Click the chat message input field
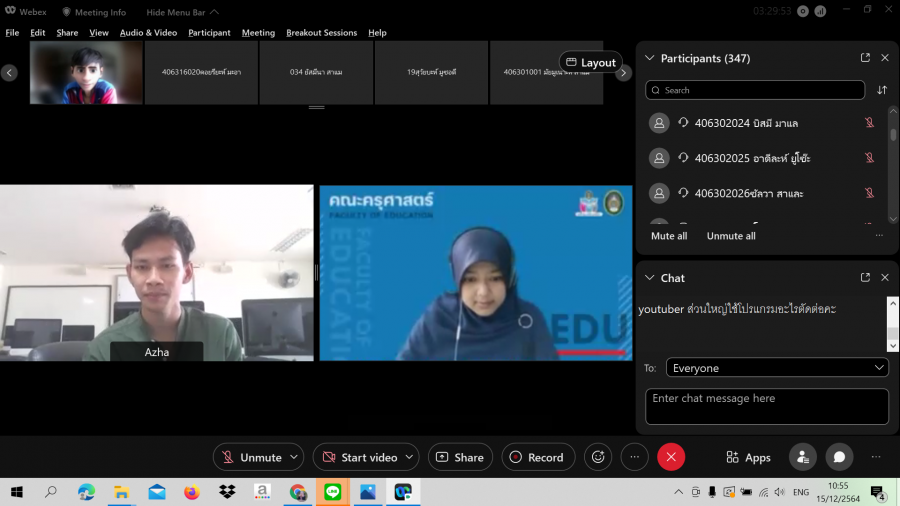 [766, 406]
